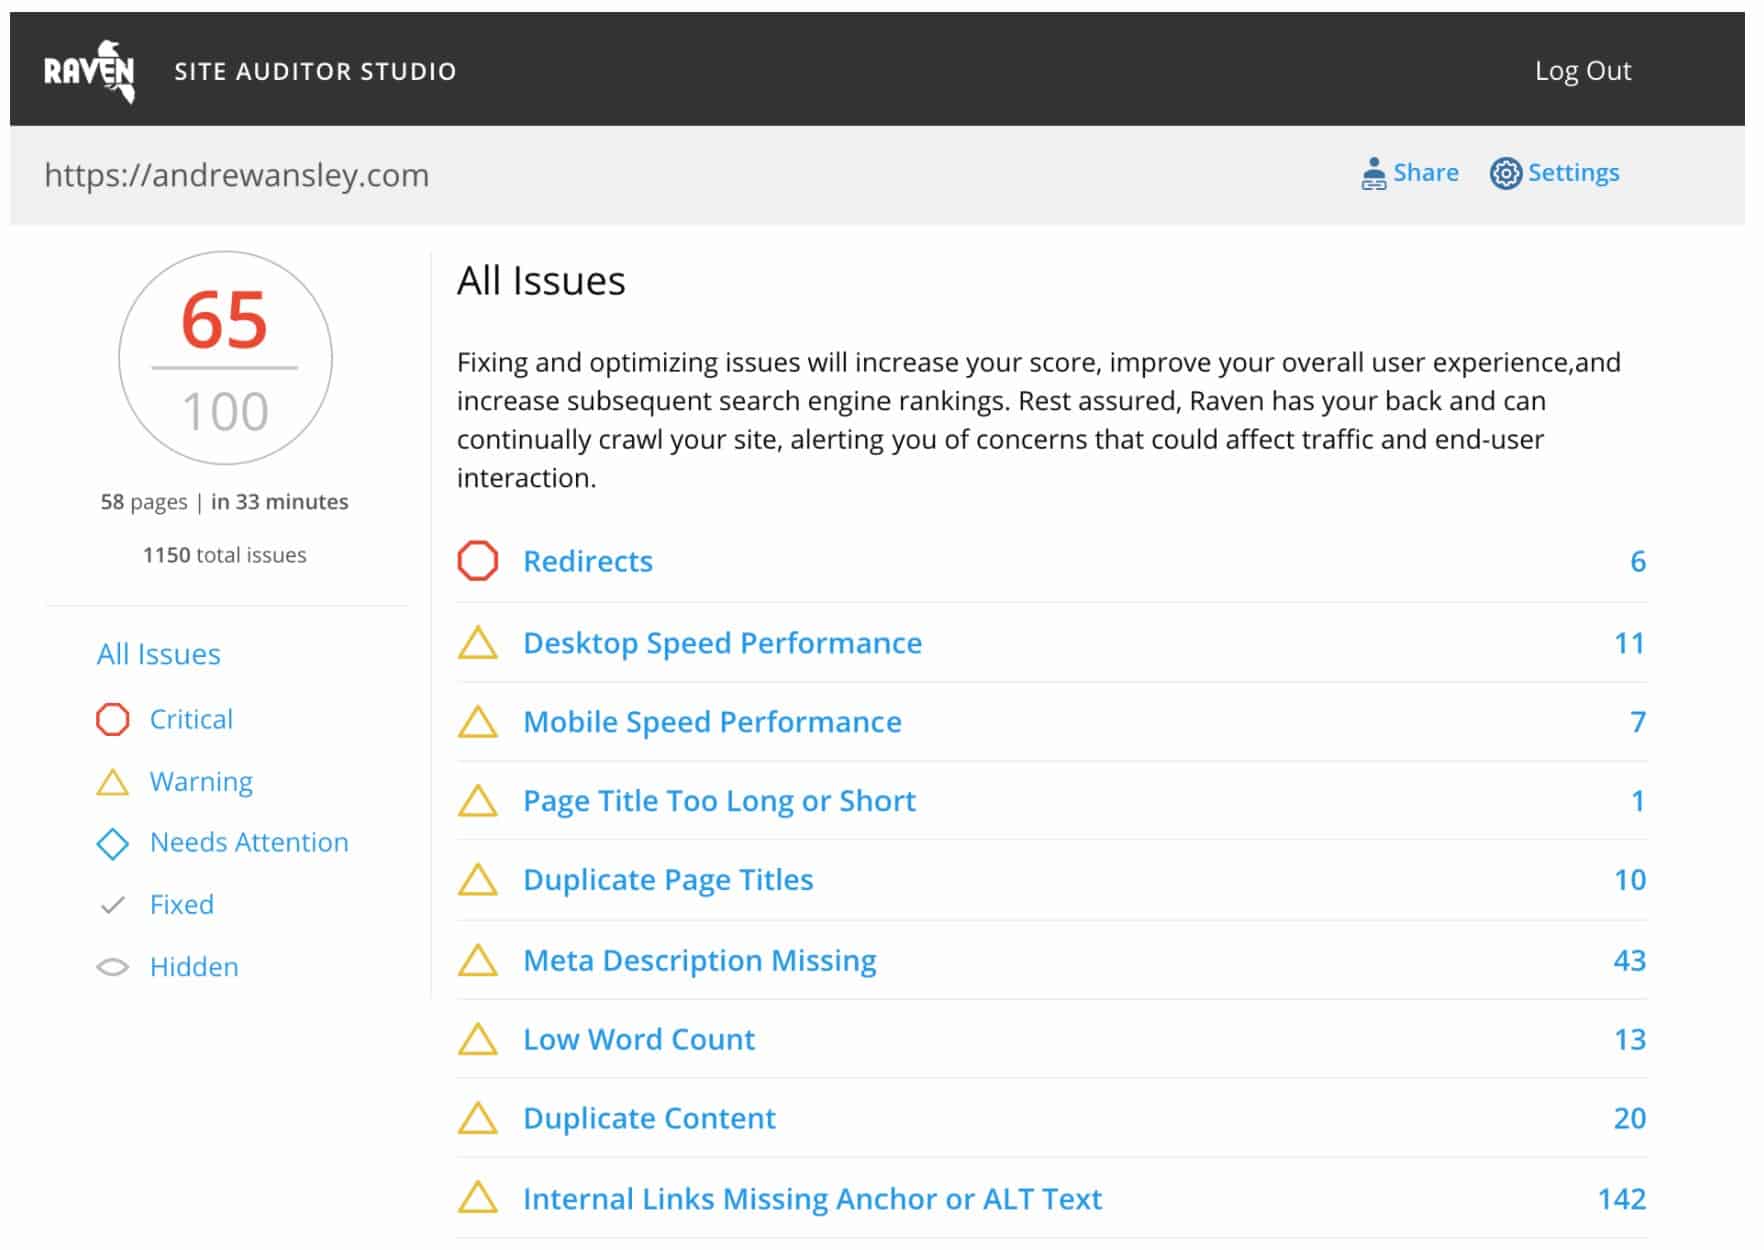
Task: Open the Meta Description Missing issue
Action: 699,960
